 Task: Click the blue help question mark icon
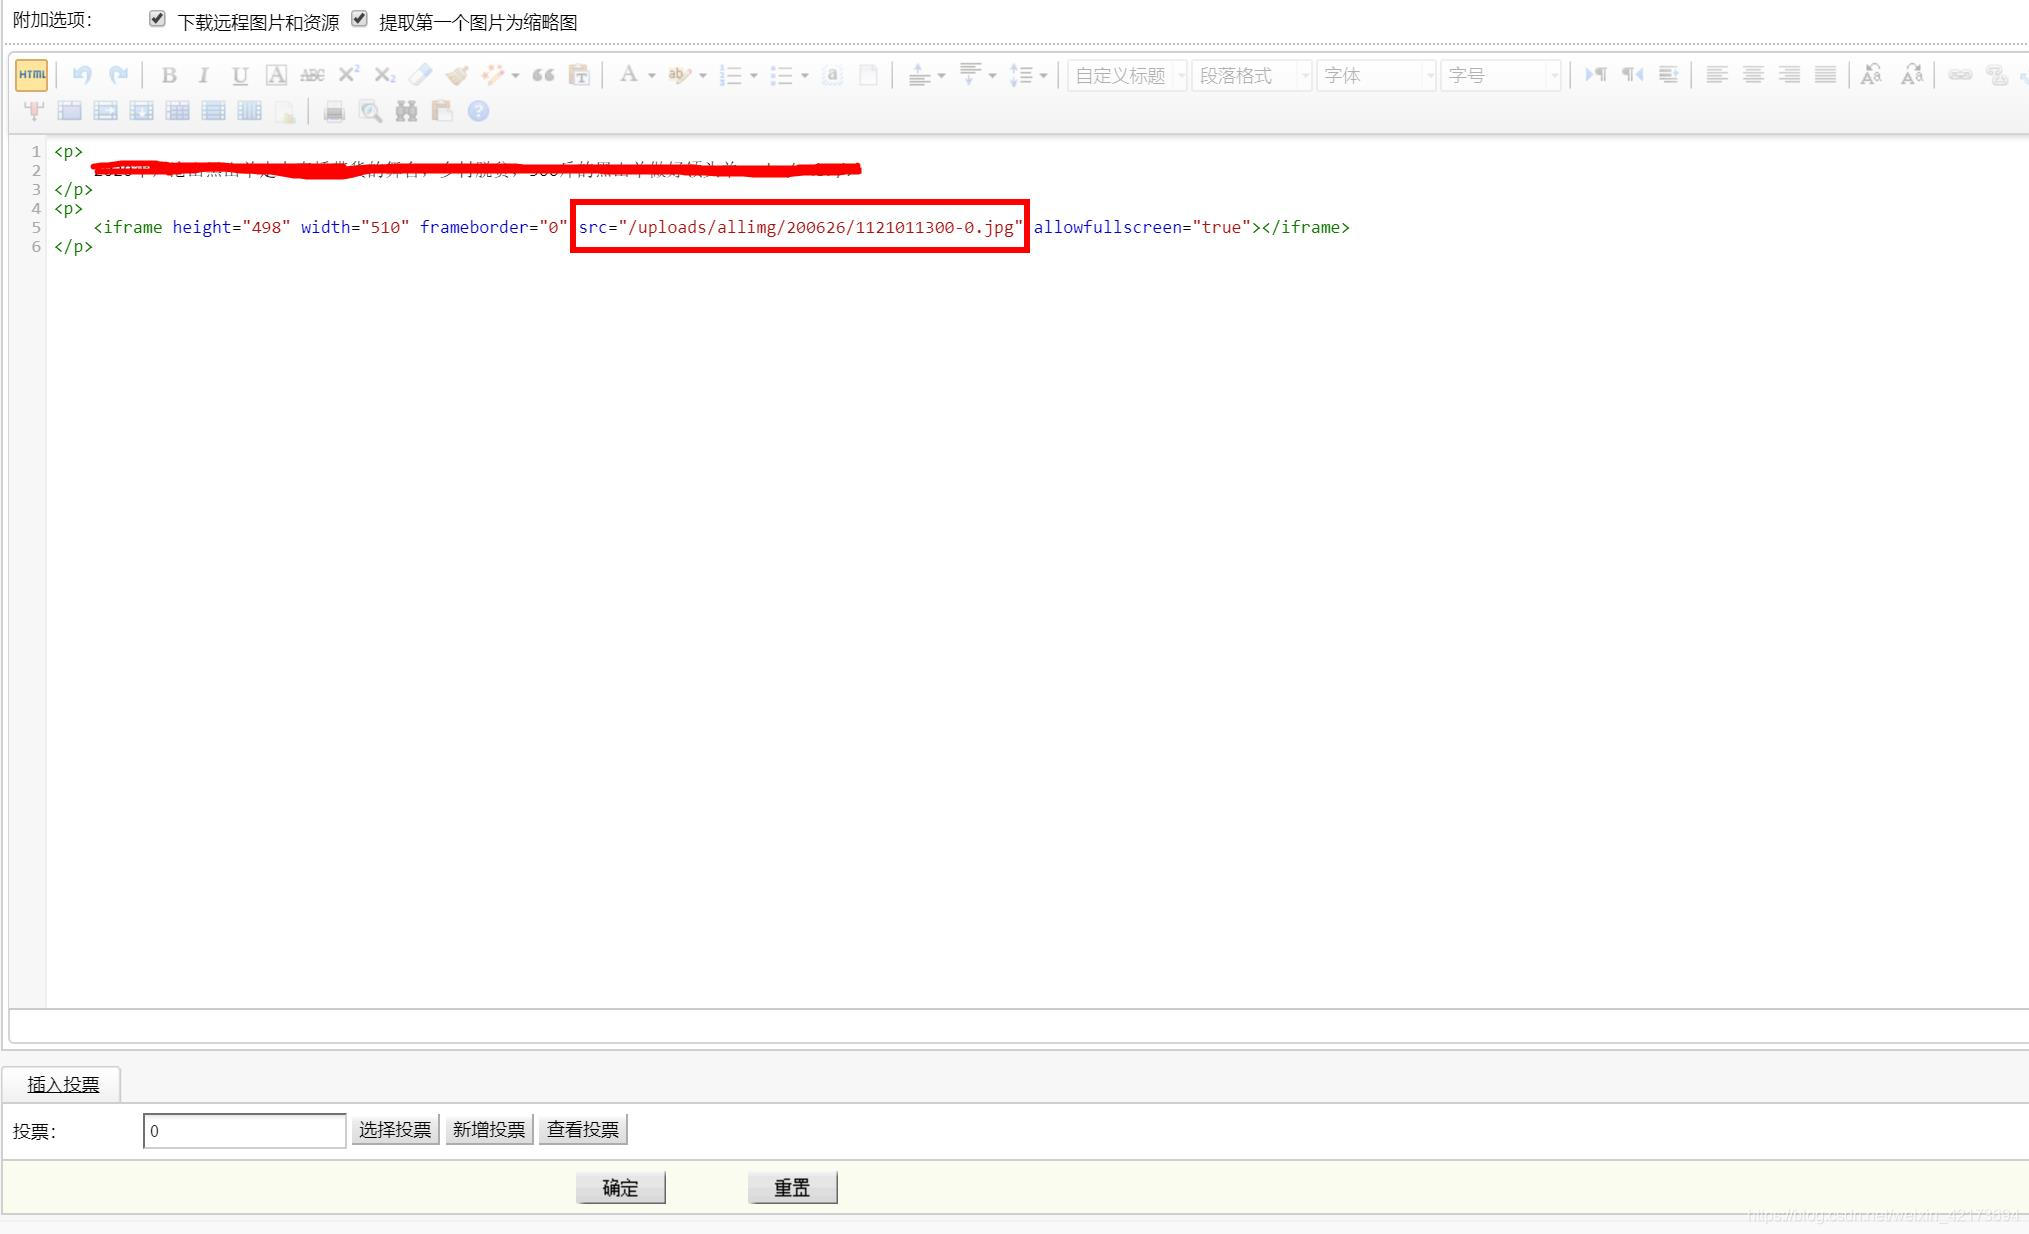point(478,112)
